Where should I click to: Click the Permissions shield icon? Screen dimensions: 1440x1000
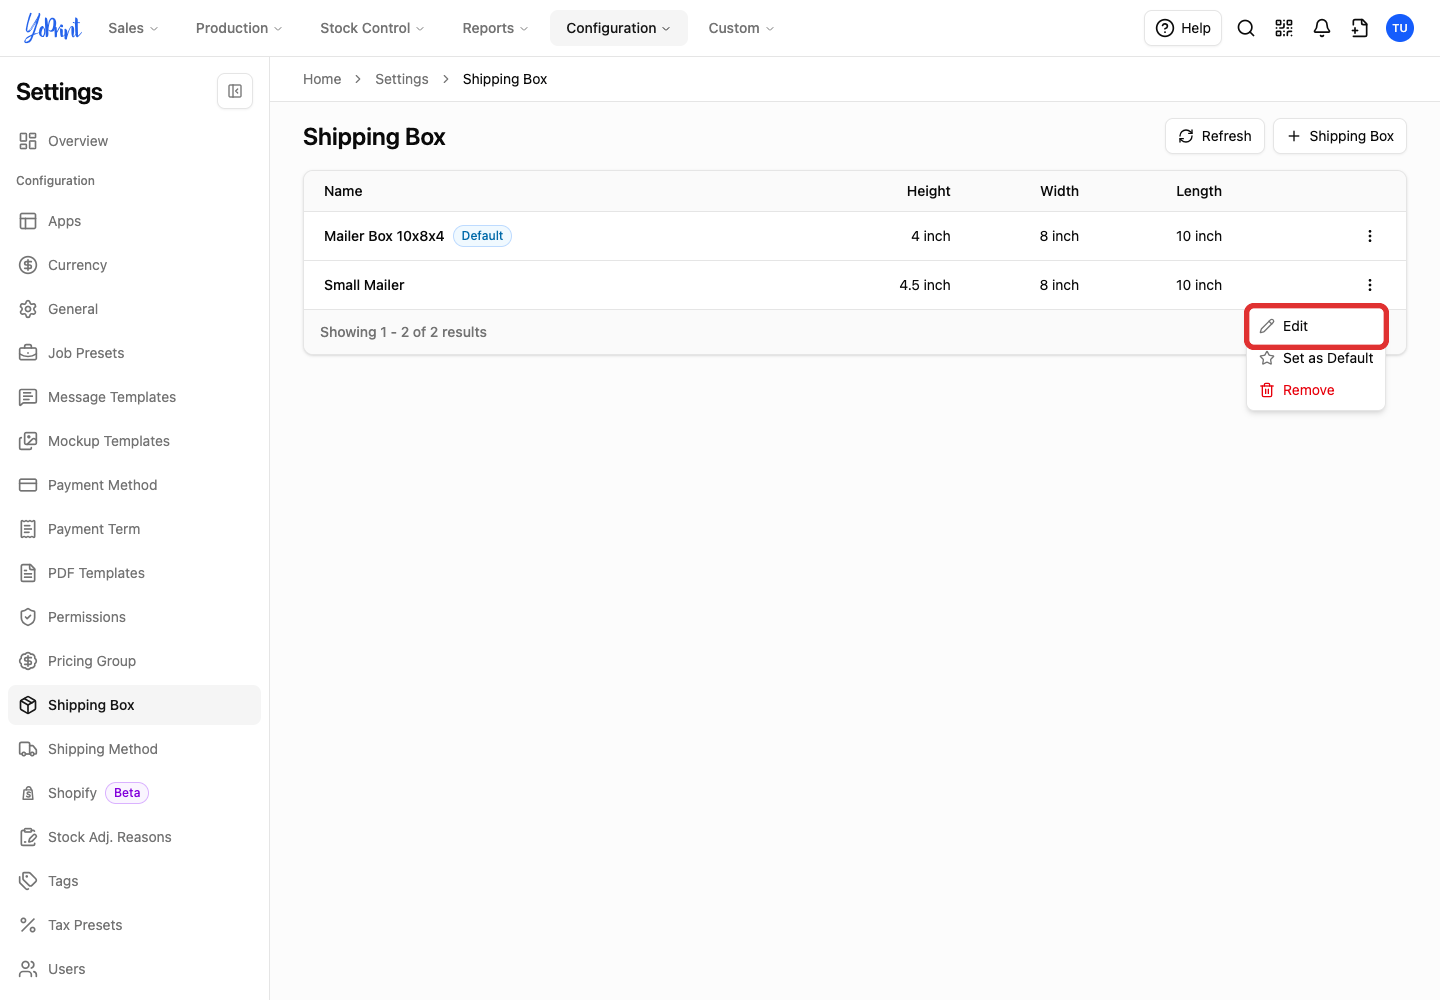pyautogui.click(x=28, y=617)
